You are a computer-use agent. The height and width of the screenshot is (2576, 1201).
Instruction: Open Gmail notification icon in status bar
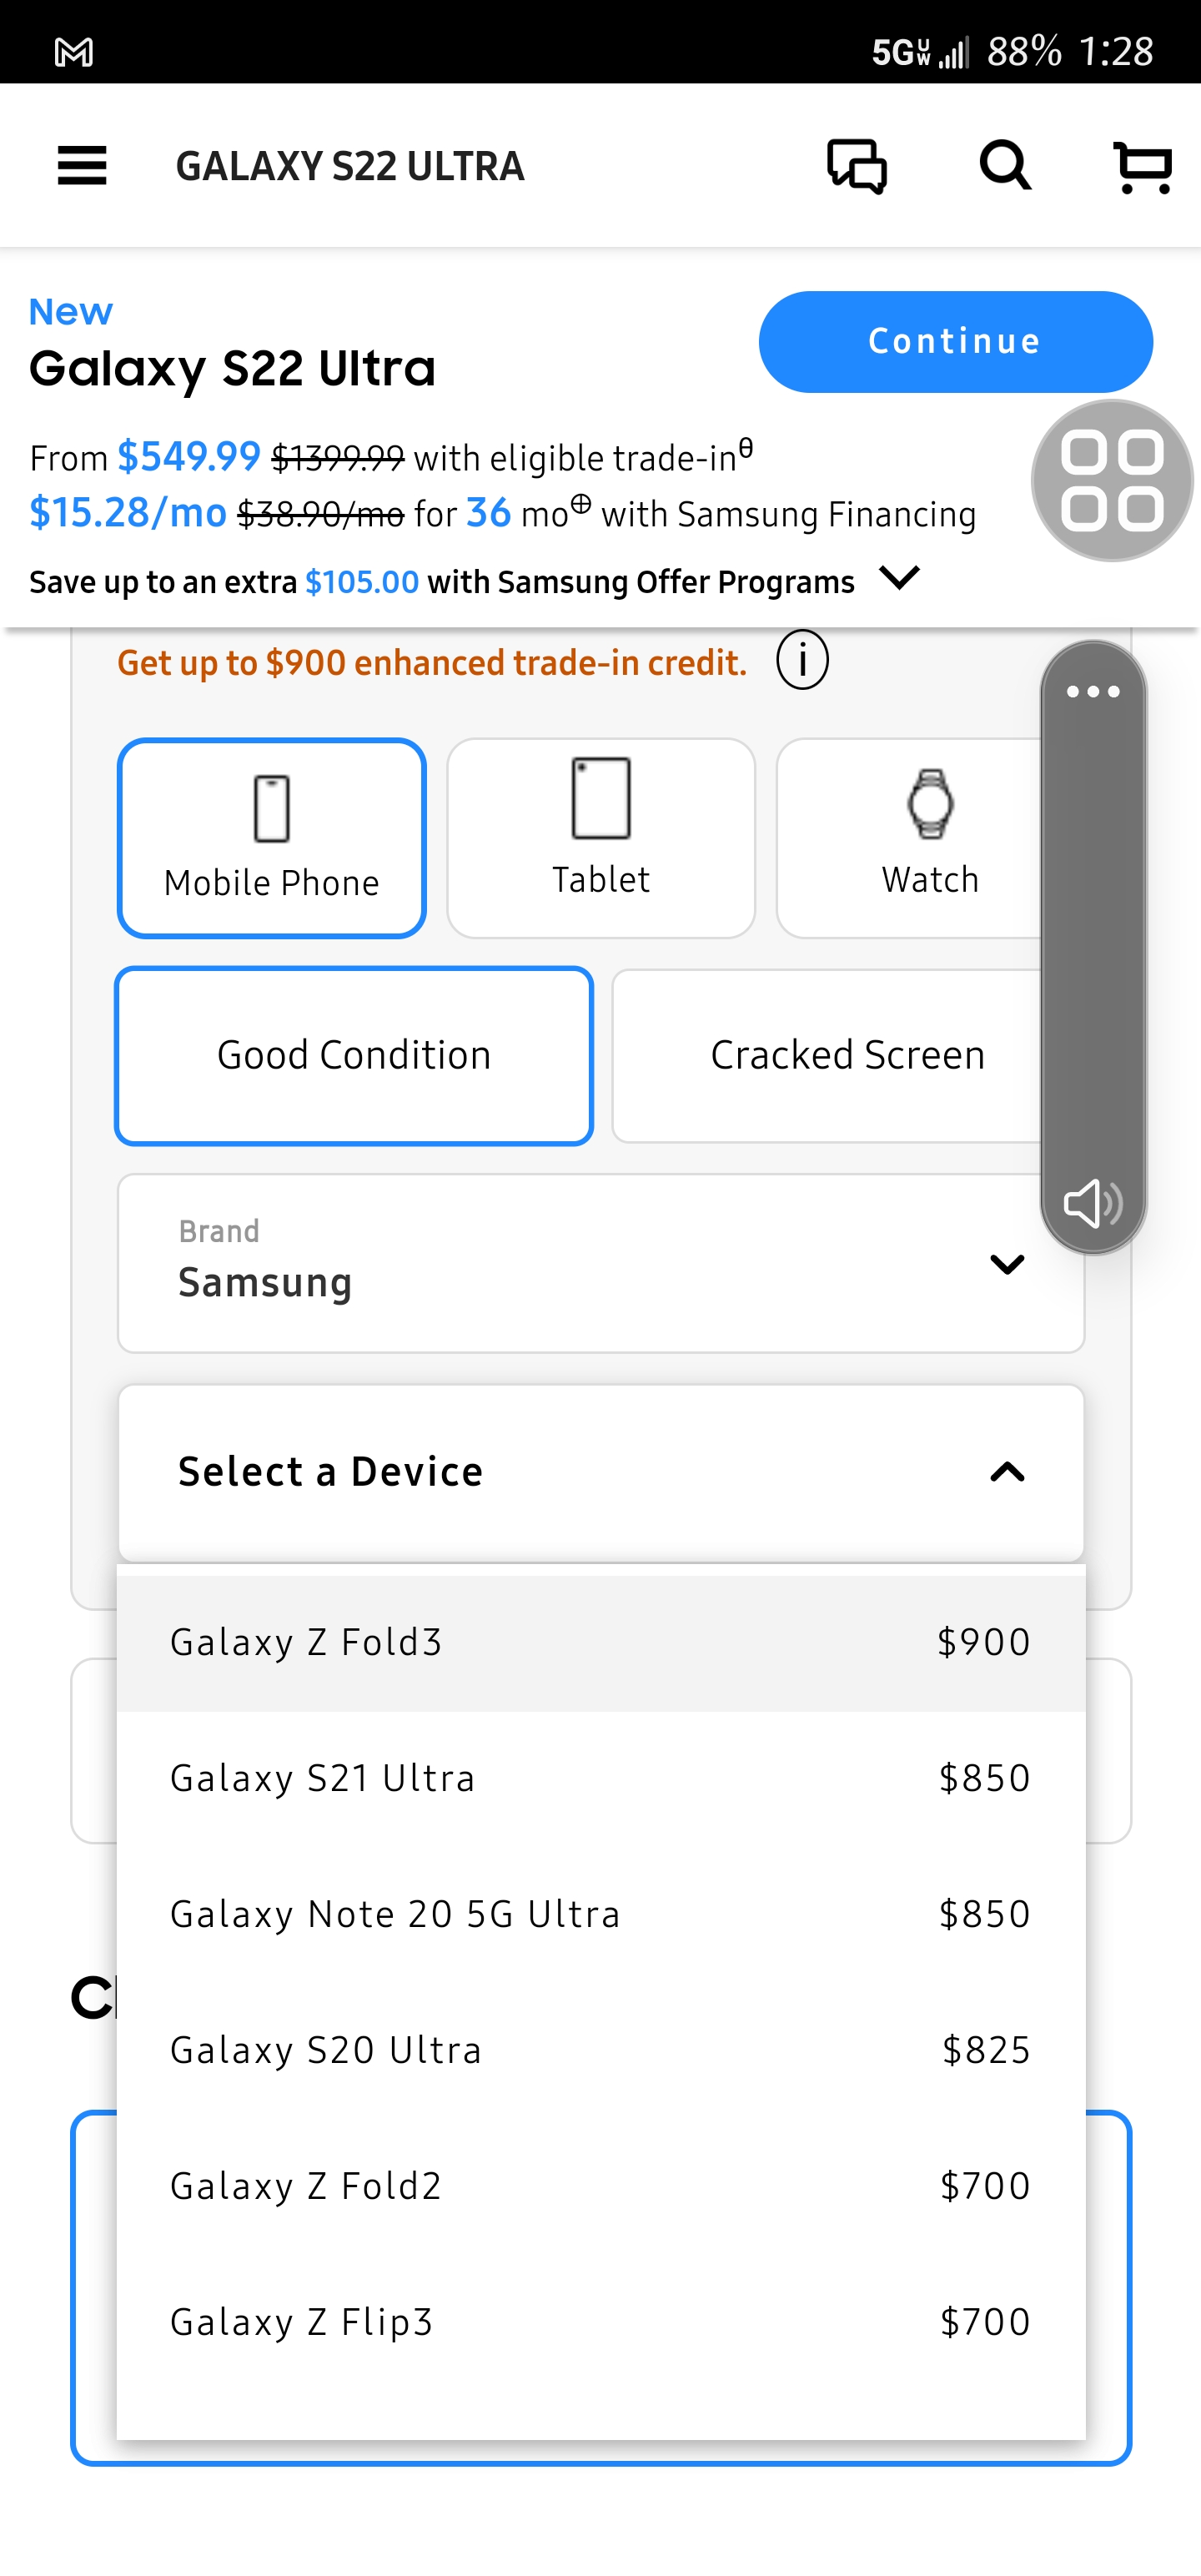pos(74,51)
